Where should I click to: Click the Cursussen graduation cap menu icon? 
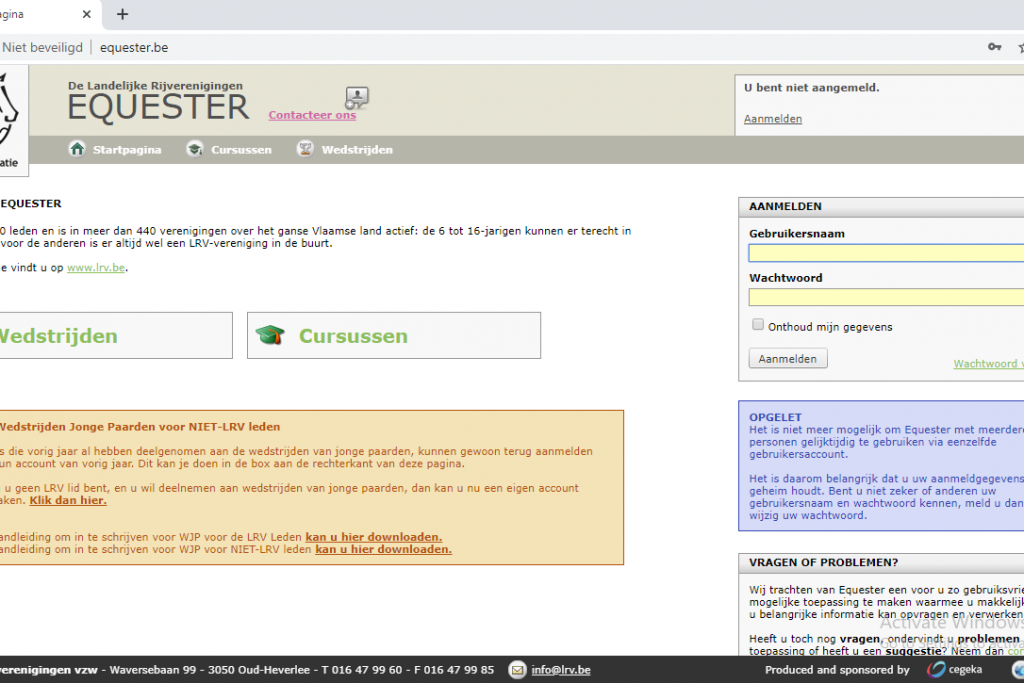point(195,149)
